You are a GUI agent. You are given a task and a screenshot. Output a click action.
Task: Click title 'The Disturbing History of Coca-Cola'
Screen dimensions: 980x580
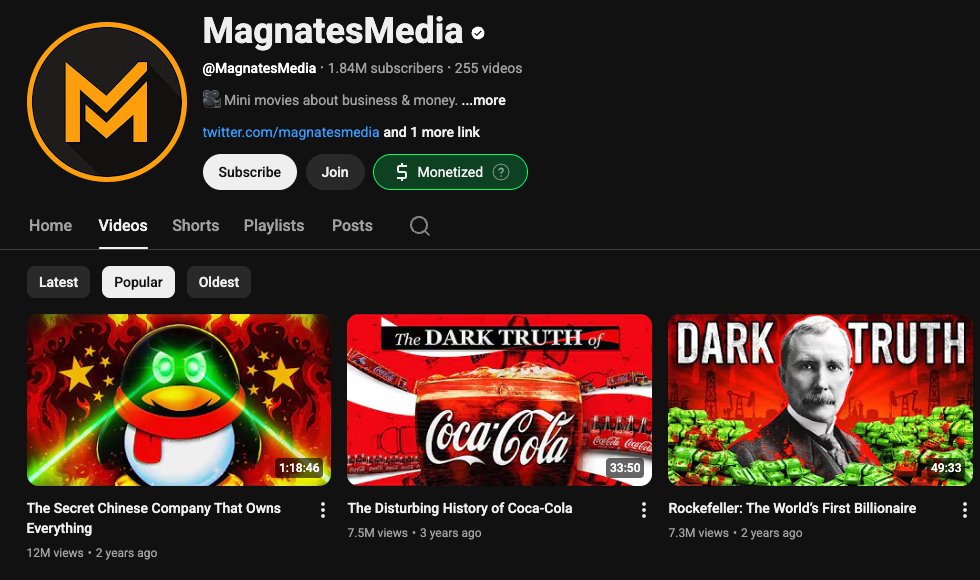460,508
